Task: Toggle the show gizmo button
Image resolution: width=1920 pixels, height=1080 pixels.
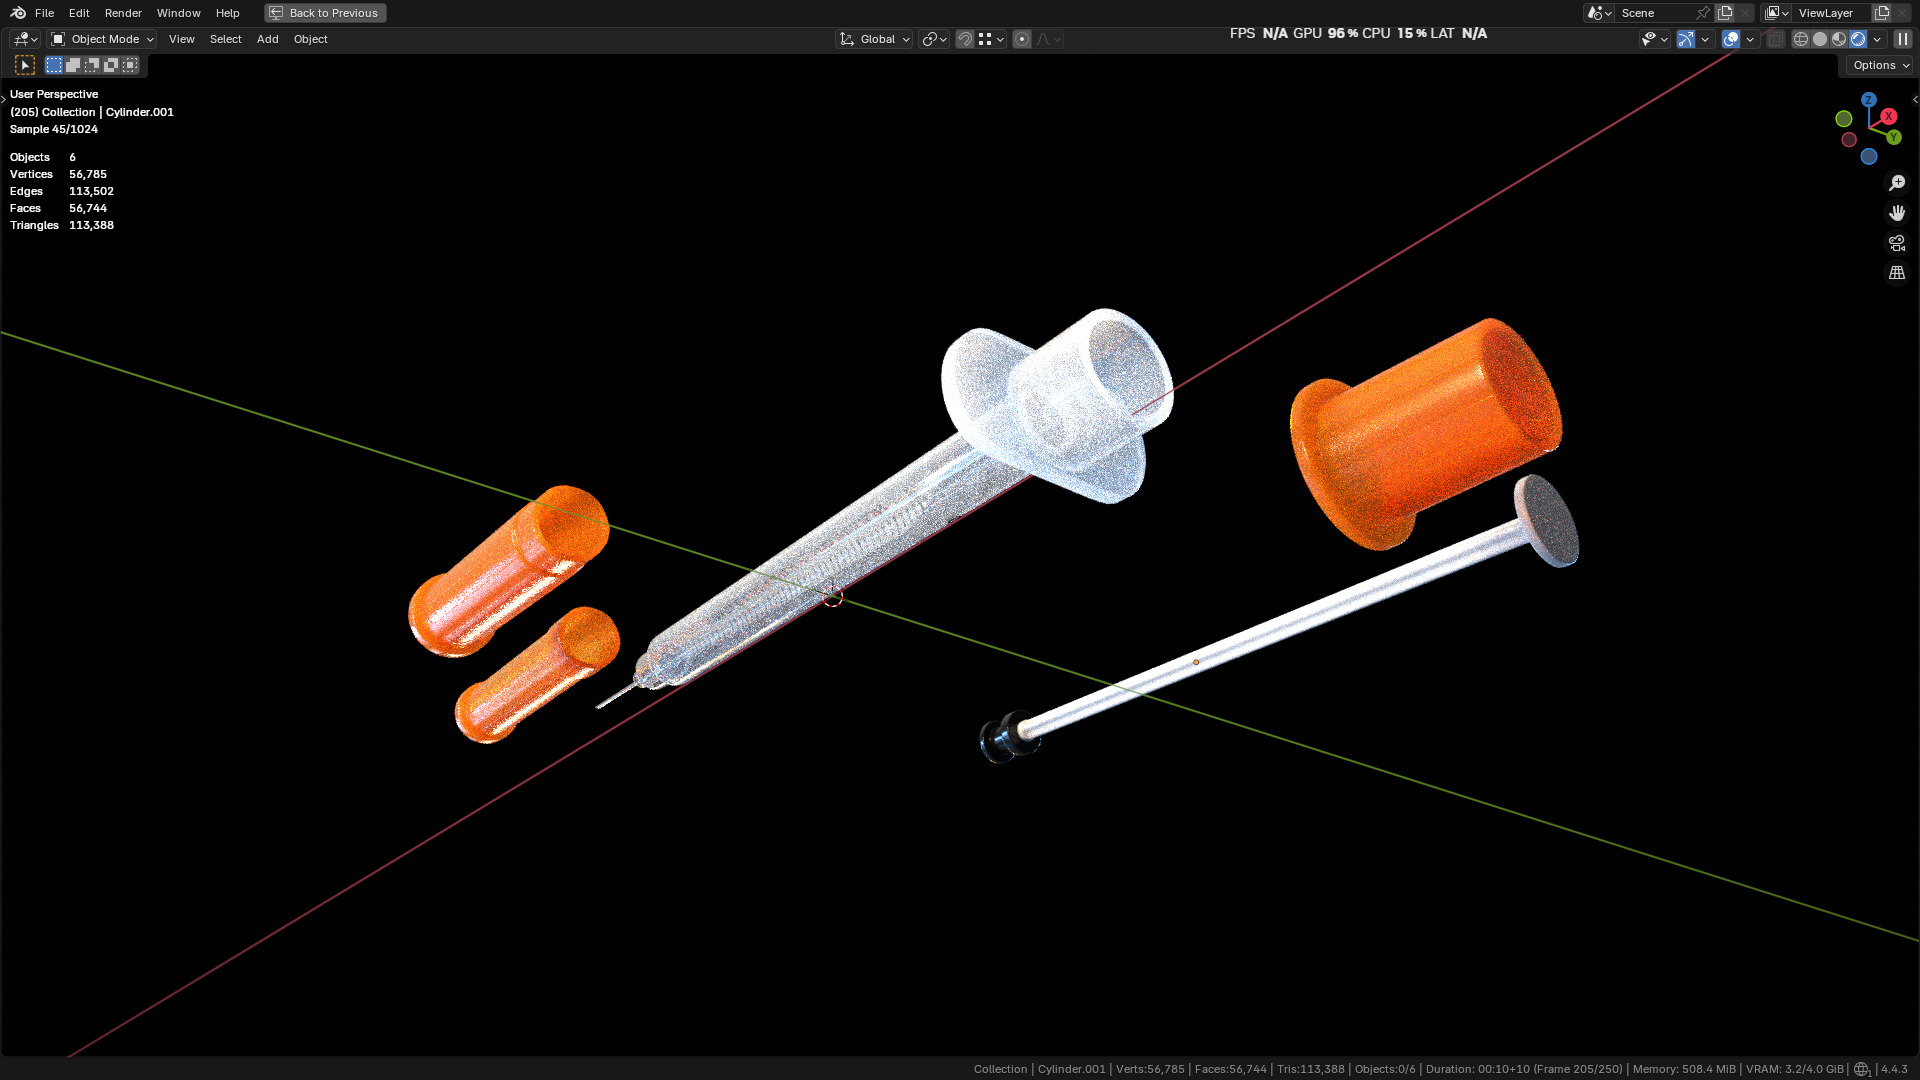Action: point(1686,39)
